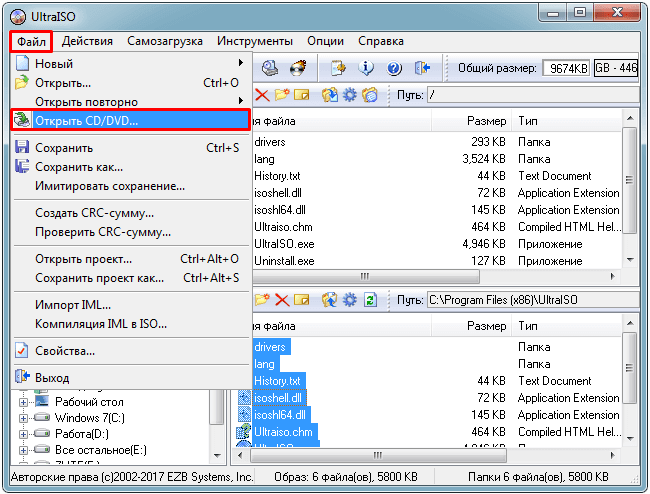
Task: Click the rename icon in the local pane toolbar
Action: pos(301,300)
